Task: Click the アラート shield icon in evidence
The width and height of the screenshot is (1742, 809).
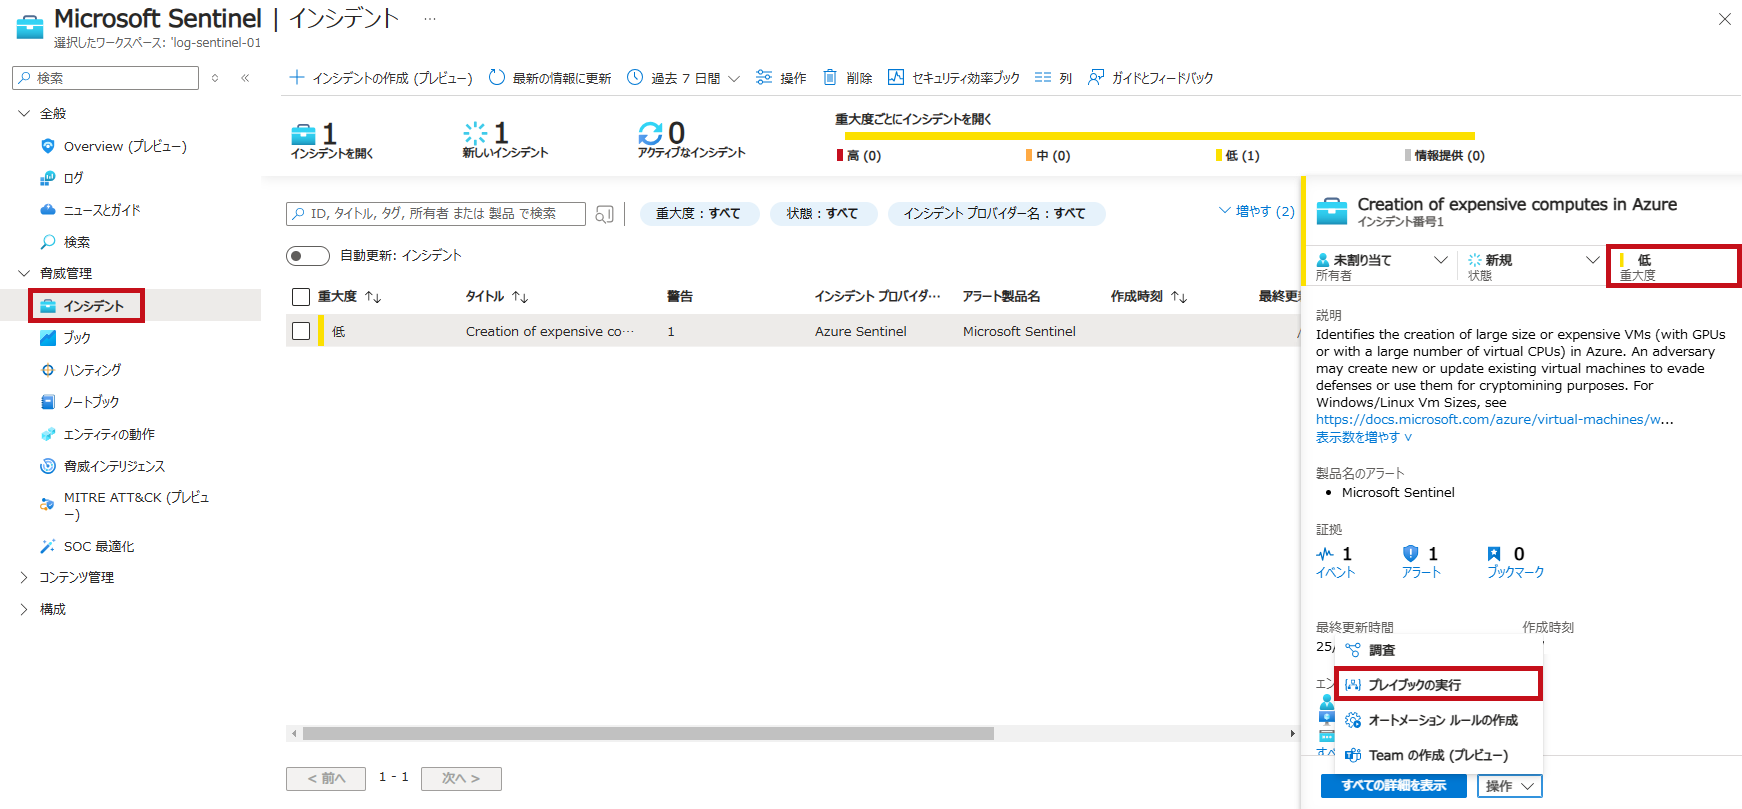Action: [1411, 554]
